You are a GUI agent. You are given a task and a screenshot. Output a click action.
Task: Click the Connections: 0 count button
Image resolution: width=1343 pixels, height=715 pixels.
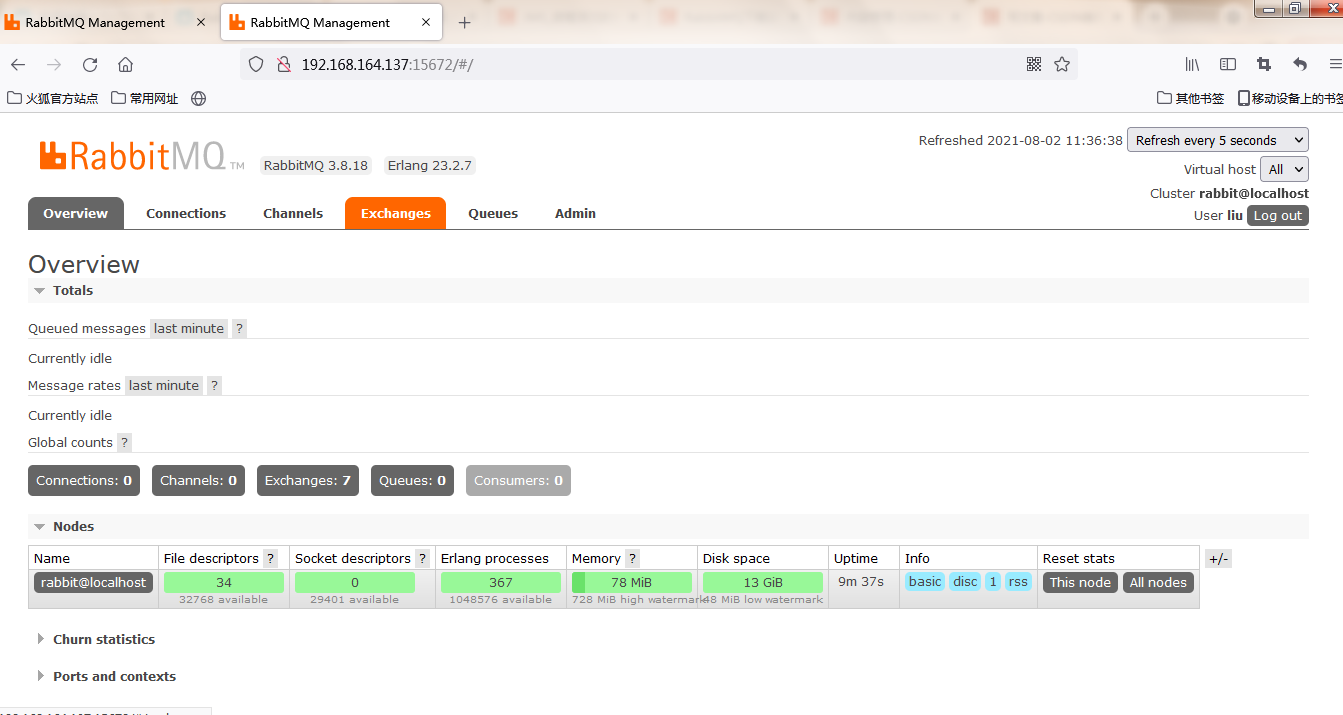[84, 480]
